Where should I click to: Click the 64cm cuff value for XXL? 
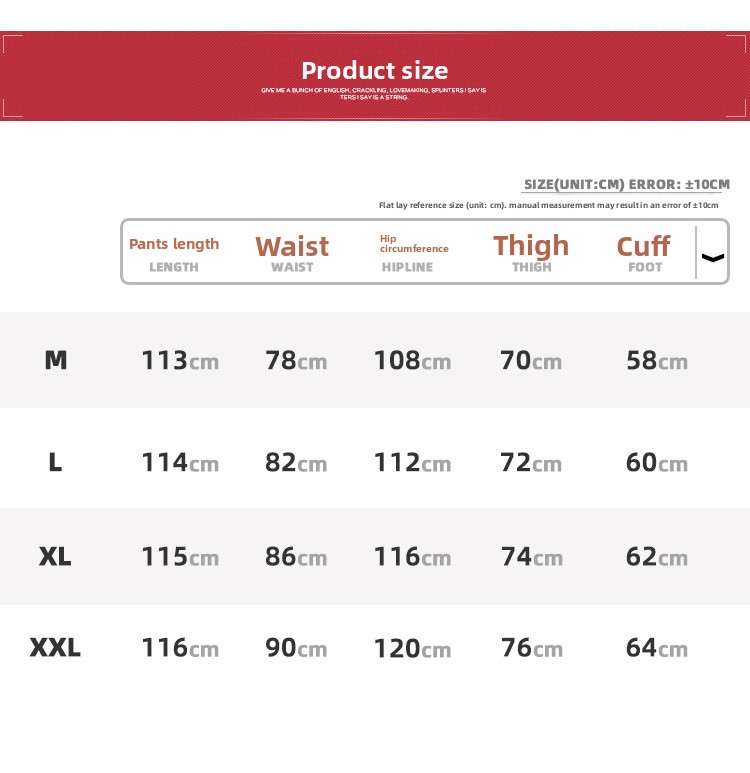tap(657, 648)
